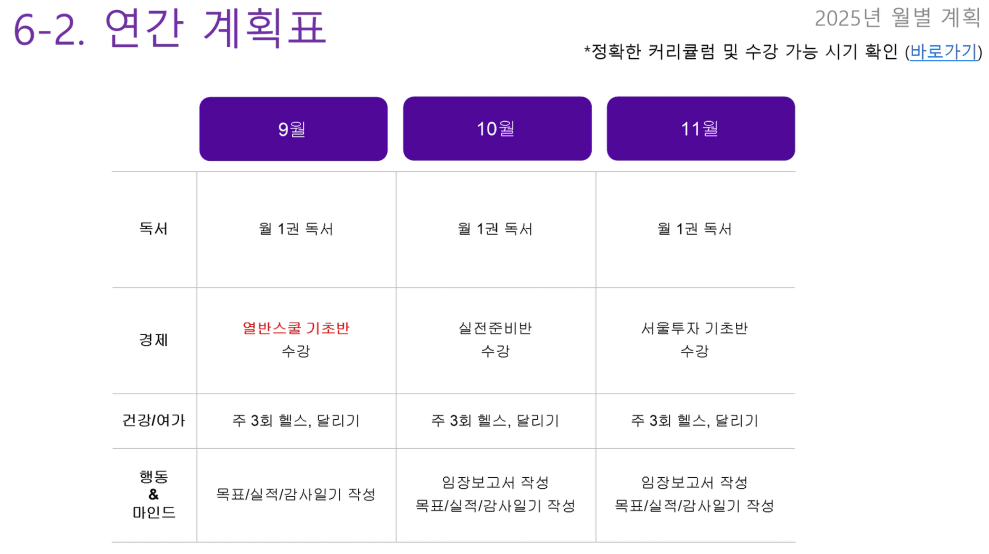This screenshot has width=989, height=554.
Task: Click the 서울투자 기초반 수강 cell
Action: pos(695,340)
